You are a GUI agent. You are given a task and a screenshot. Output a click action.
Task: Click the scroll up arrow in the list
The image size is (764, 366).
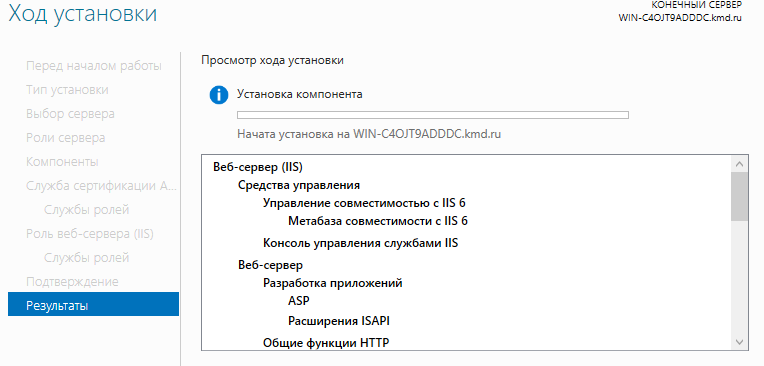(x=740, y=163)
